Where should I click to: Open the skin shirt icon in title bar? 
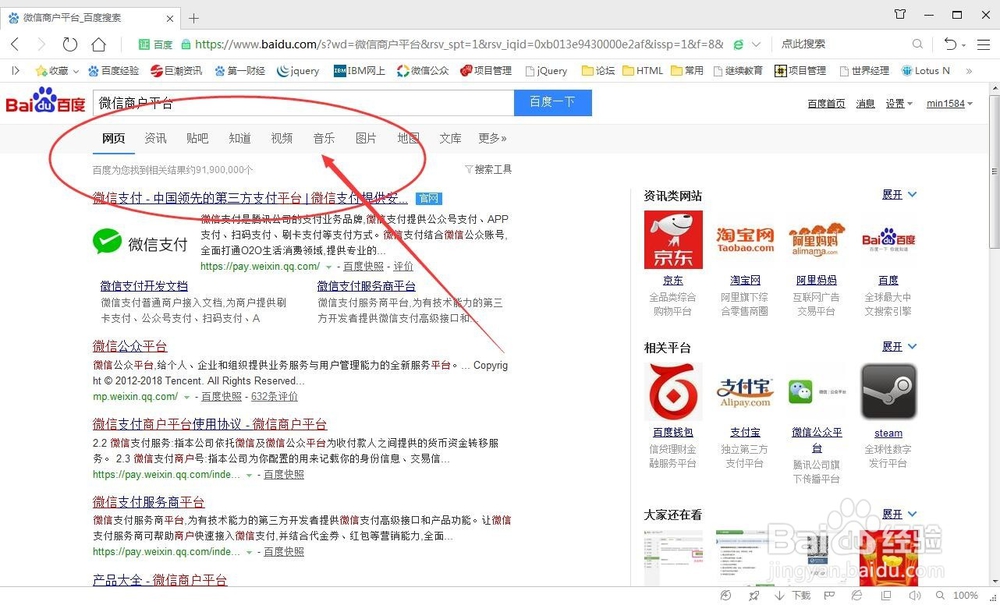(900, 15)
